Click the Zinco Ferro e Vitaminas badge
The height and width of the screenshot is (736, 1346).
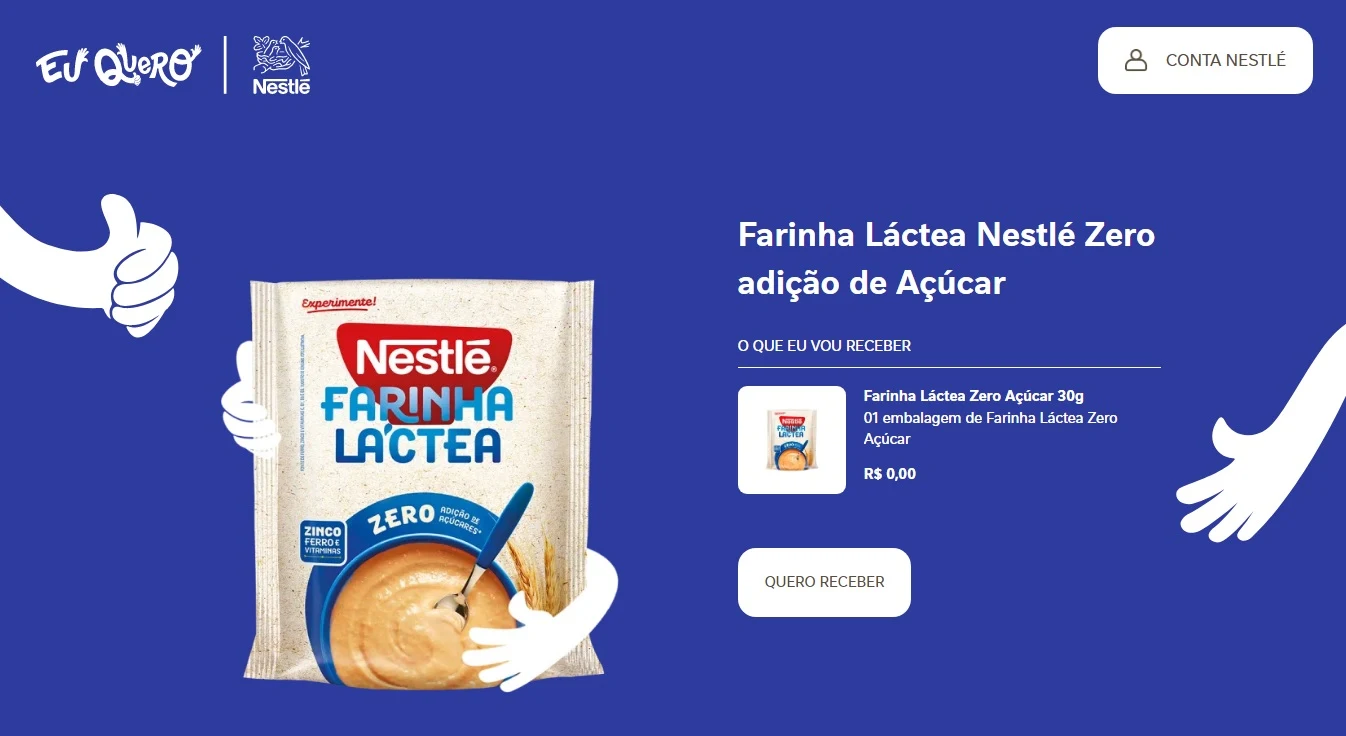coord(324,541)
